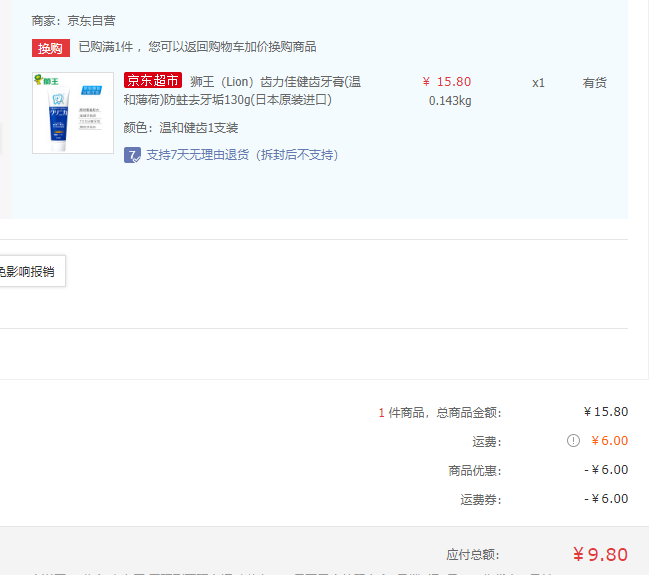Image resolution: width=664 pixels, height=575 pixels.
Task: Click the orange shipping fee ¥6.00
Action: click(x=609, y=441)
